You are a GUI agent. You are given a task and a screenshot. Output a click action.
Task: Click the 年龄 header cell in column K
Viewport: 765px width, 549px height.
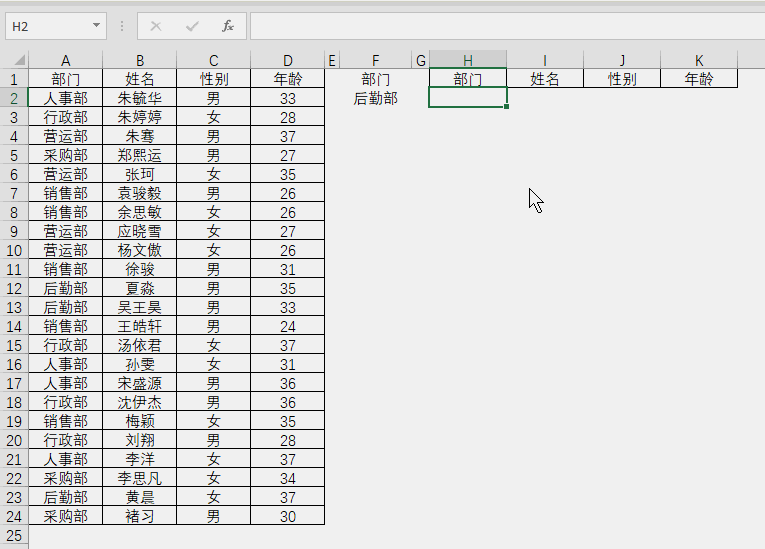(699, 79)
